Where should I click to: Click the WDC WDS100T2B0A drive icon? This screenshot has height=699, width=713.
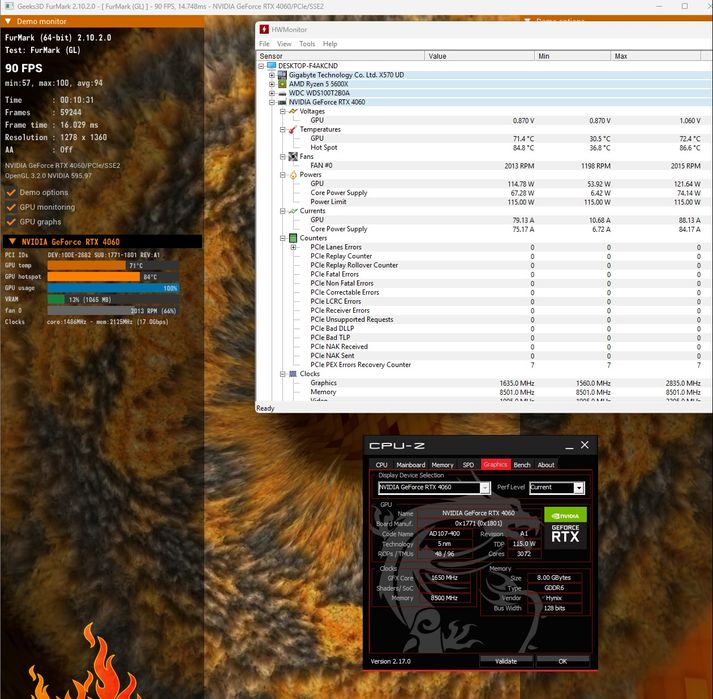pos(282,93)
